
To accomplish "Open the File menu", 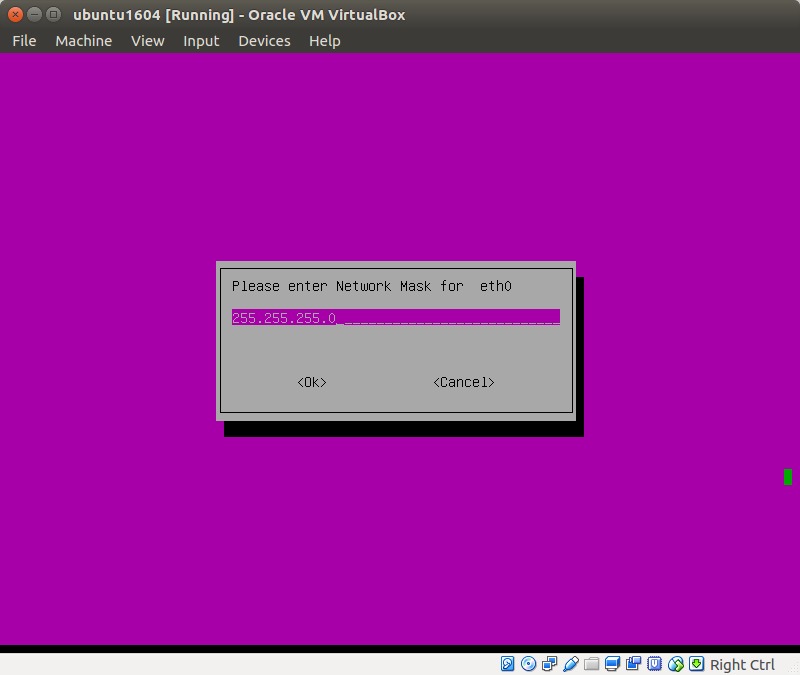I will tap(24, 41).
